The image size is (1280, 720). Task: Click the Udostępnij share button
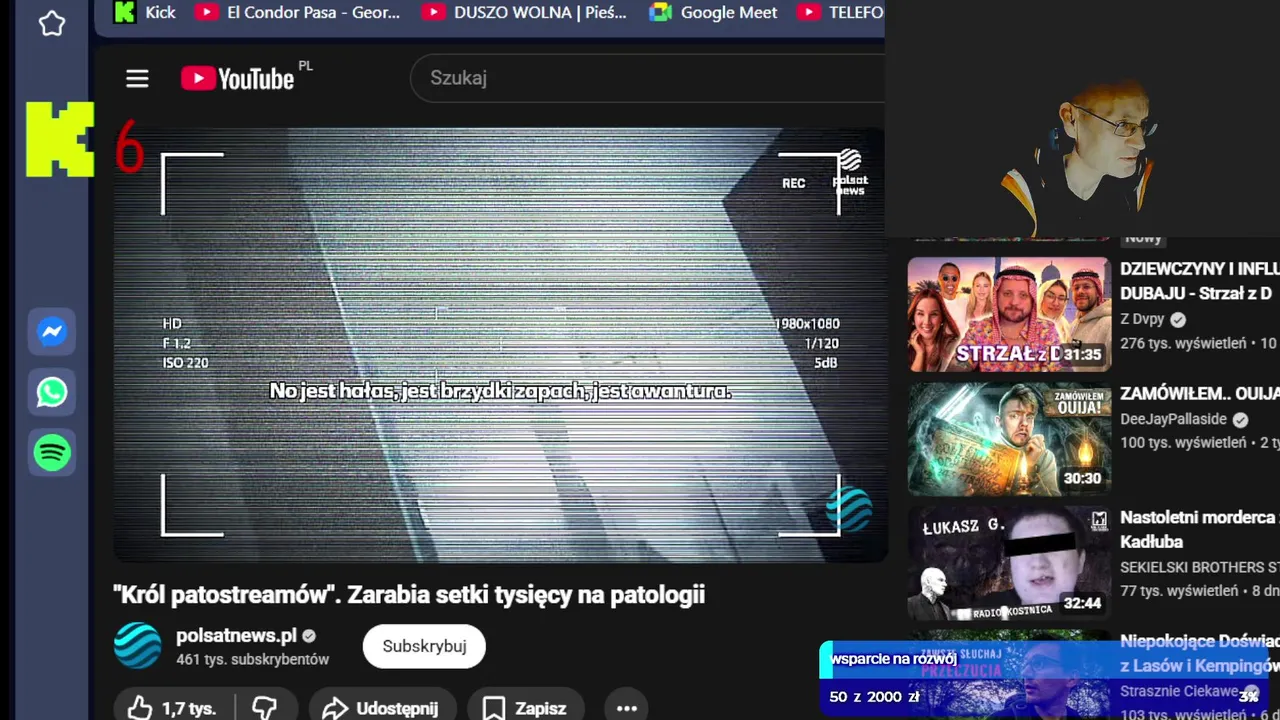[x=381, y=708]
